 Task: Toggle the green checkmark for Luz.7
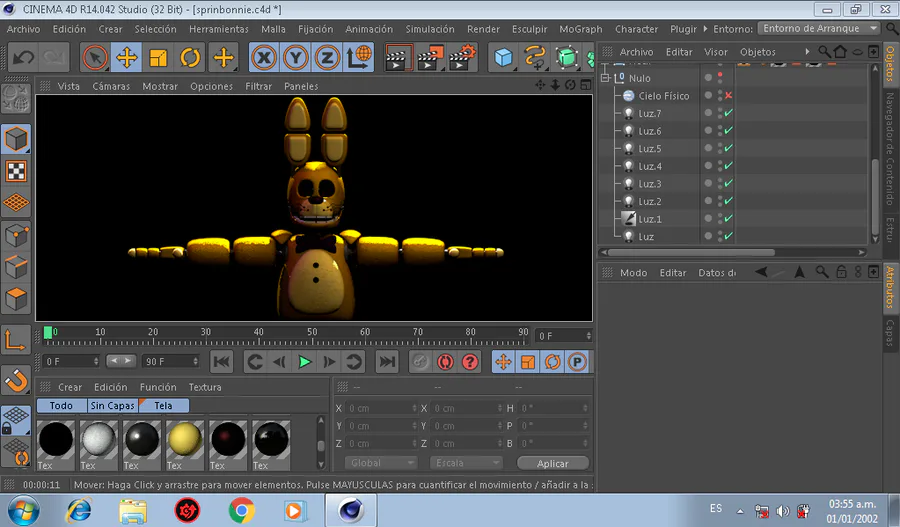click(729, 114)
